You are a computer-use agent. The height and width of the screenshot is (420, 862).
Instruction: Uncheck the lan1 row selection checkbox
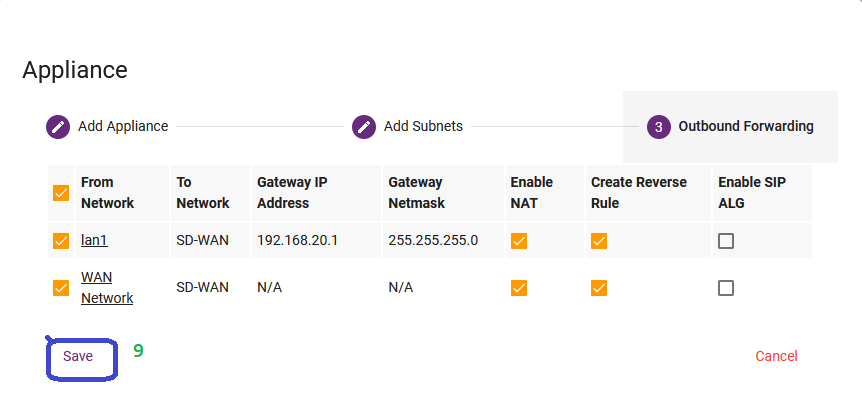tap(61, 241)
